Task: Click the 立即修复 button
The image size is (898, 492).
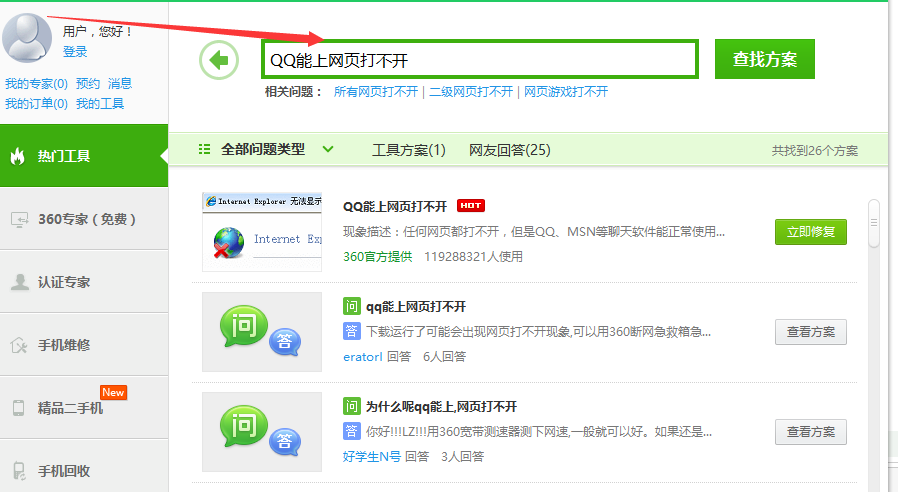Action: pyautogui.click(x=810, y=232)
